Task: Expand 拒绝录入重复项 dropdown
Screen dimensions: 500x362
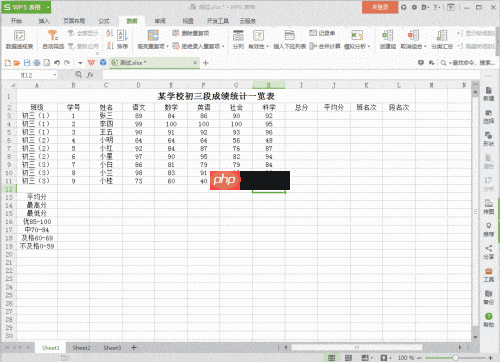Action: point(223,46)
